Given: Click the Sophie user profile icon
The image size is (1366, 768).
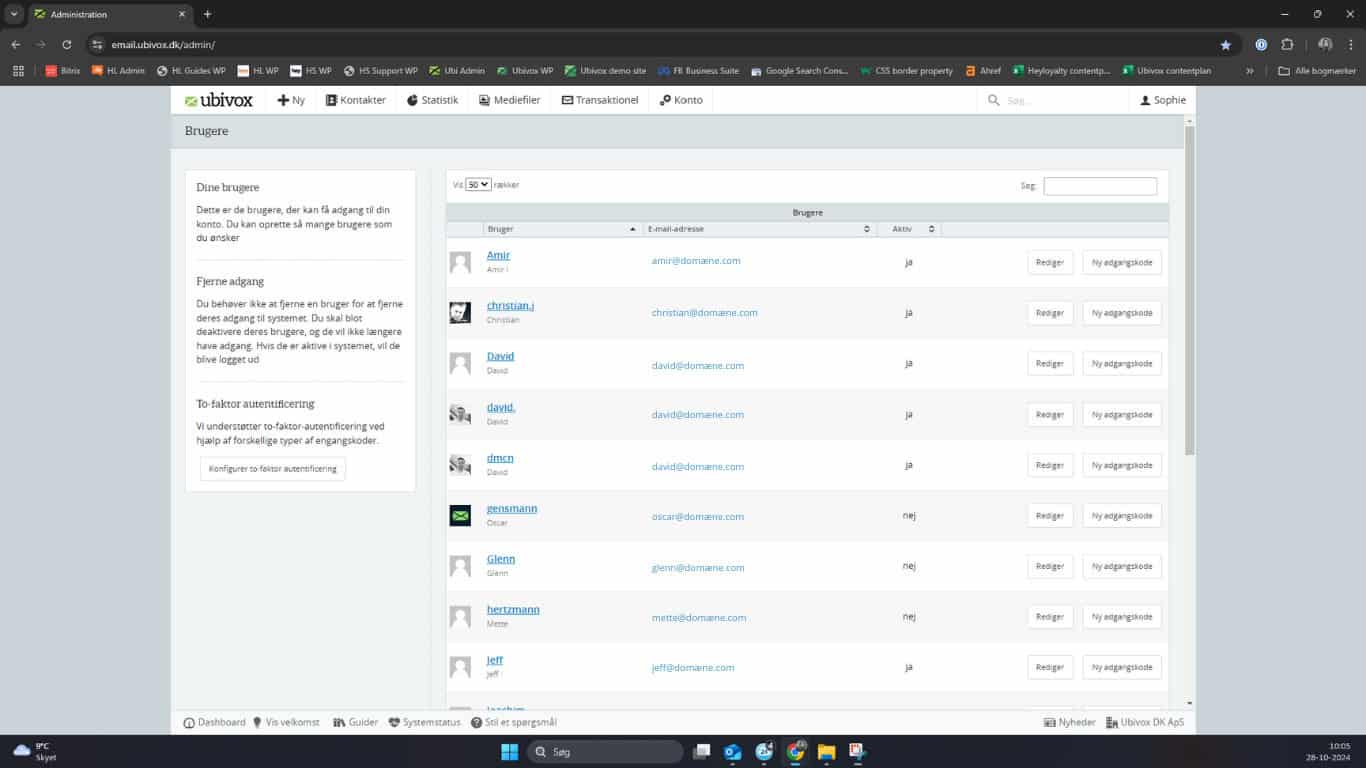Looking at the screenshot, I should pos(1146,100).
